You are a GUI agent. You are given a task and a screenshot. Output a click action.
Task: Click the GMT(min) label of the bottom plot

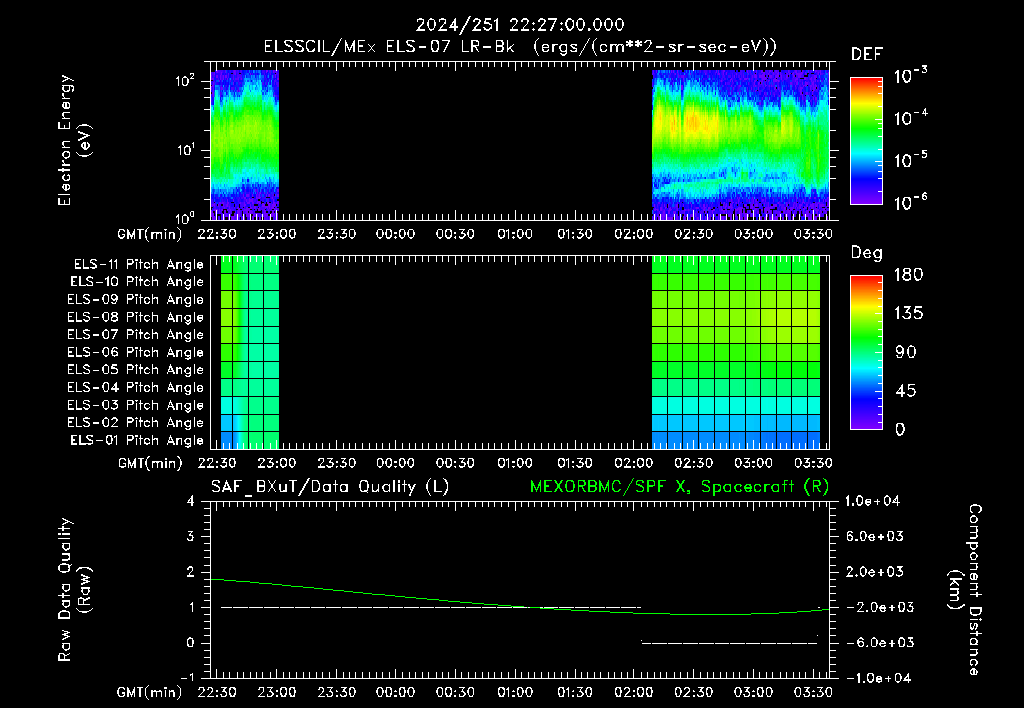(x=150, y=692)
